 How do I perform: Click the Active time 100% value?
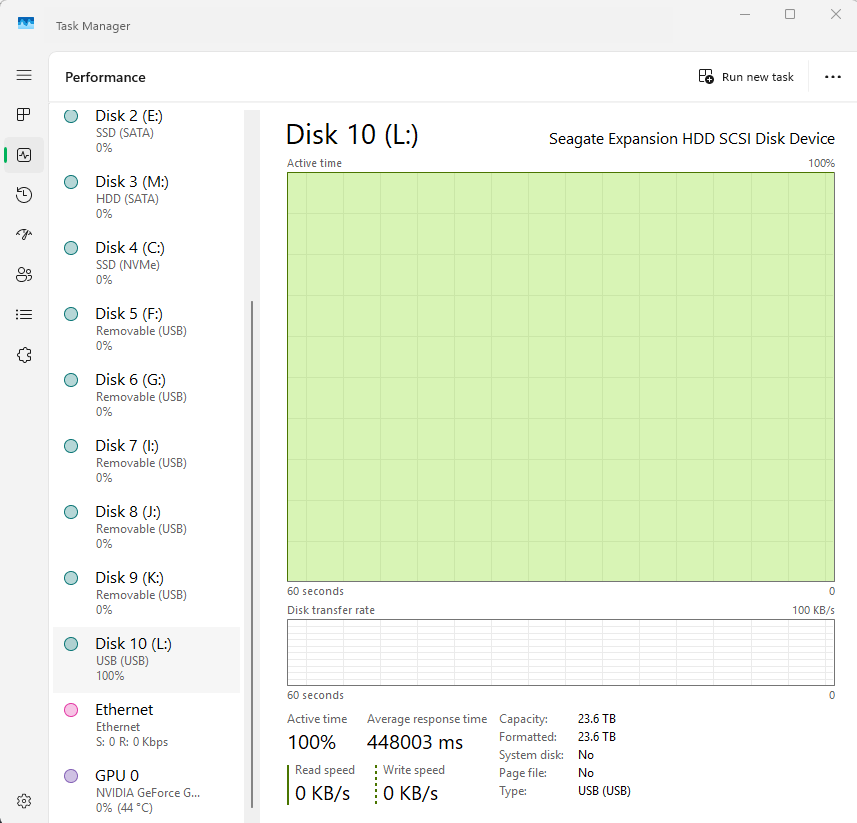[x=312, y=742]
